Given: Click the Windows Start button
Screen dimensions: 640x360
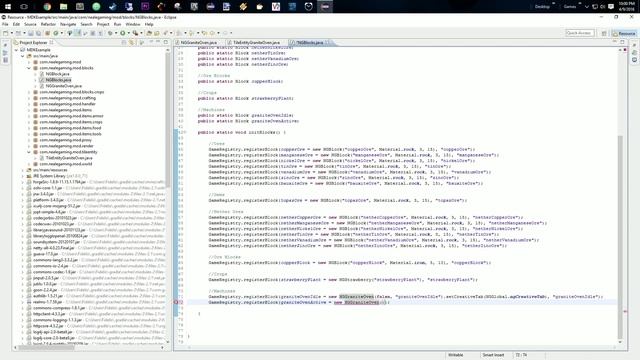Looking at the screenshot, I should coord(7,6).
